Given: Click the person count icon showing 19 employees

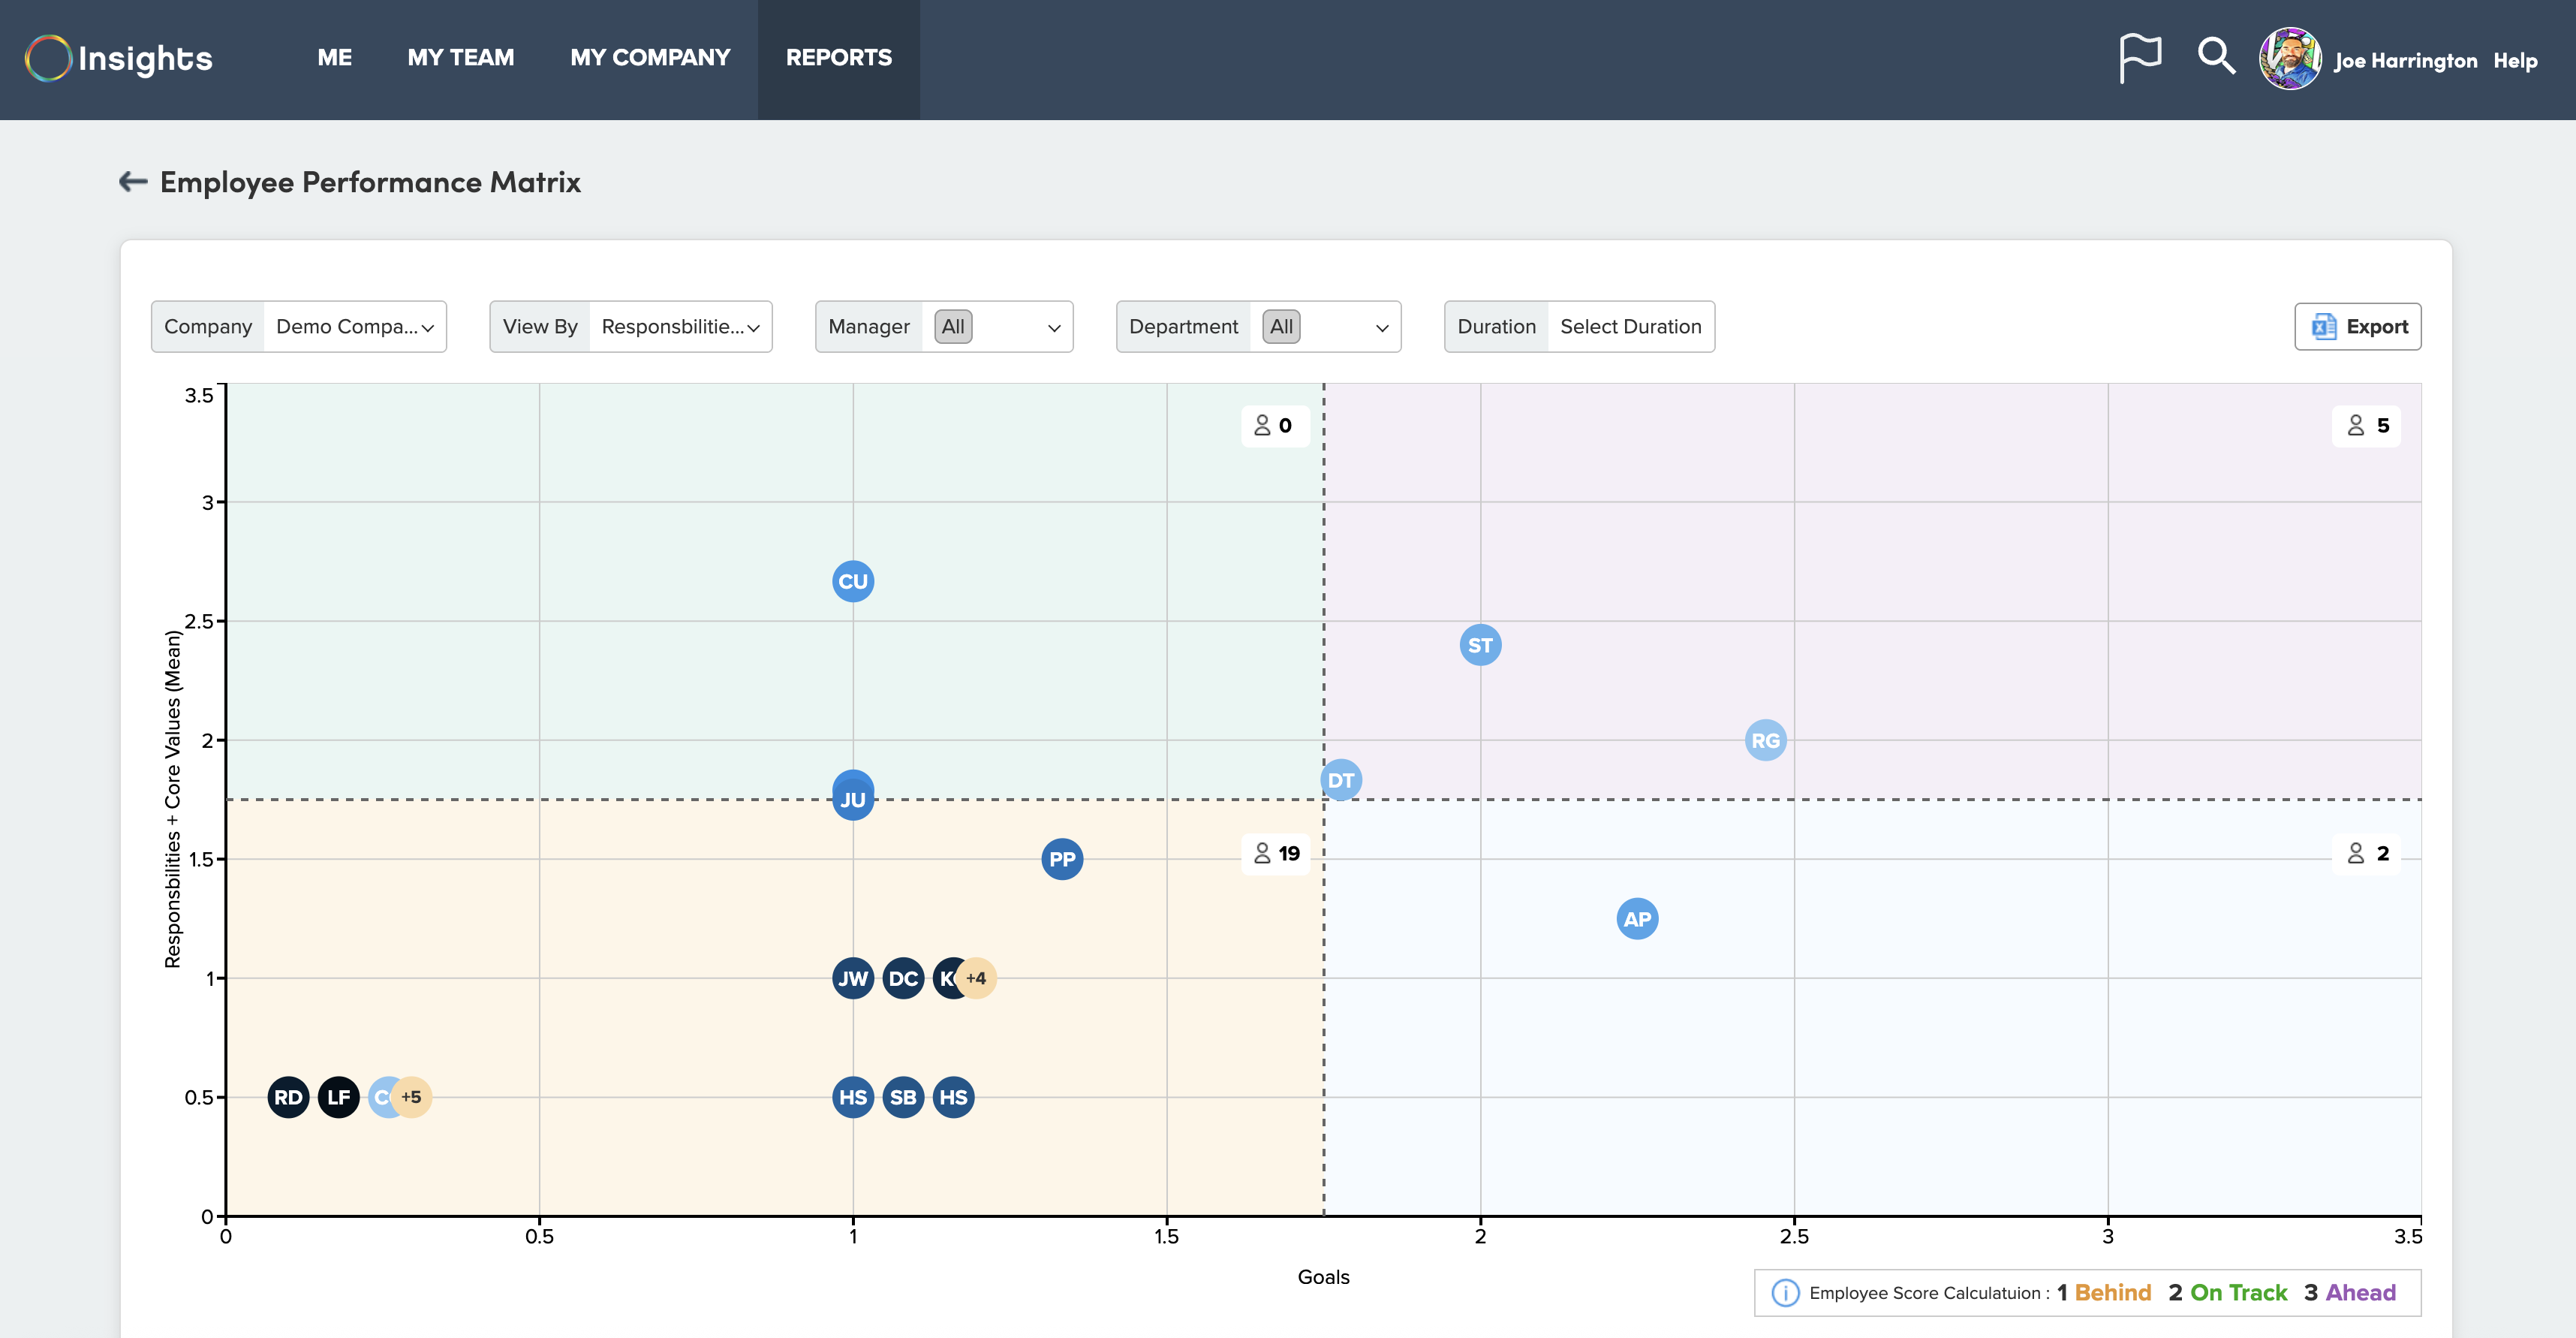Looking at the screenshot, I should tap(1262, 855).
